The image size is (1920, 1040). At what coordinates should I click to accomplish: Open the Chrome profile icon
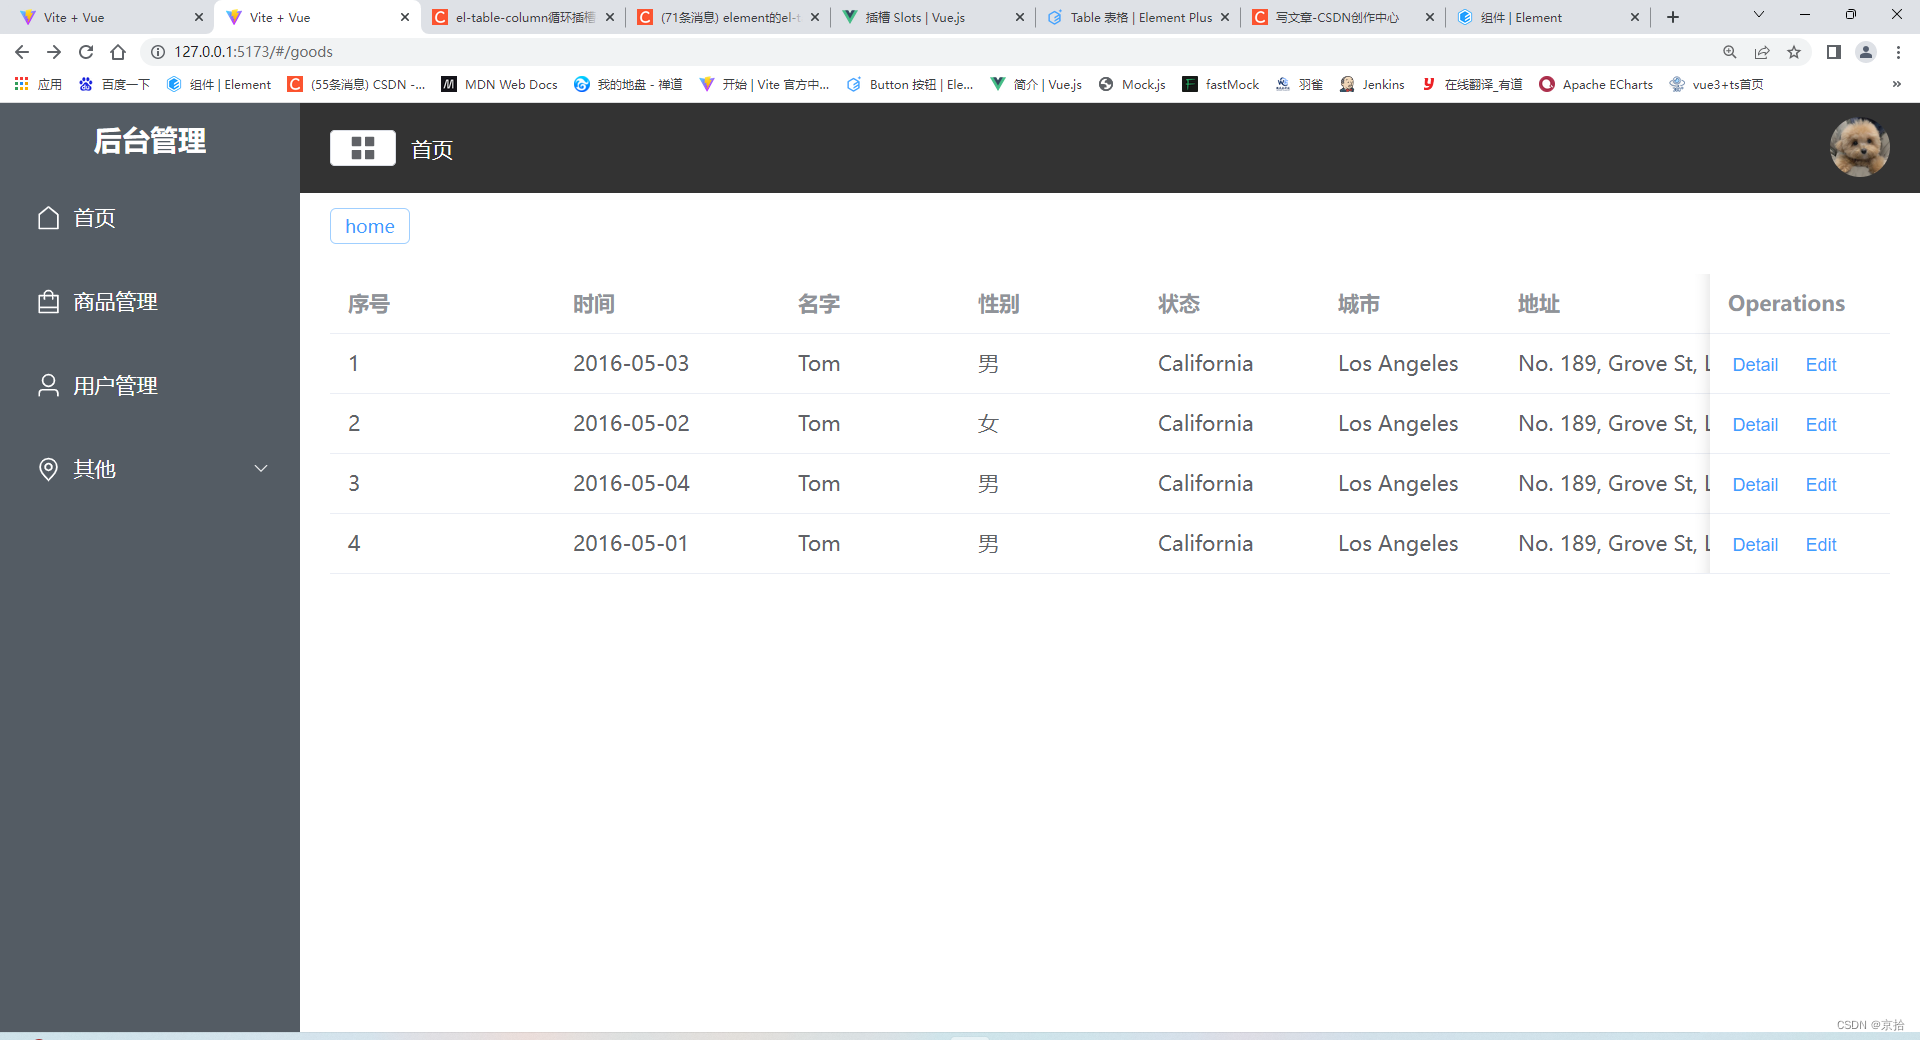click(x=1866, y=52)
